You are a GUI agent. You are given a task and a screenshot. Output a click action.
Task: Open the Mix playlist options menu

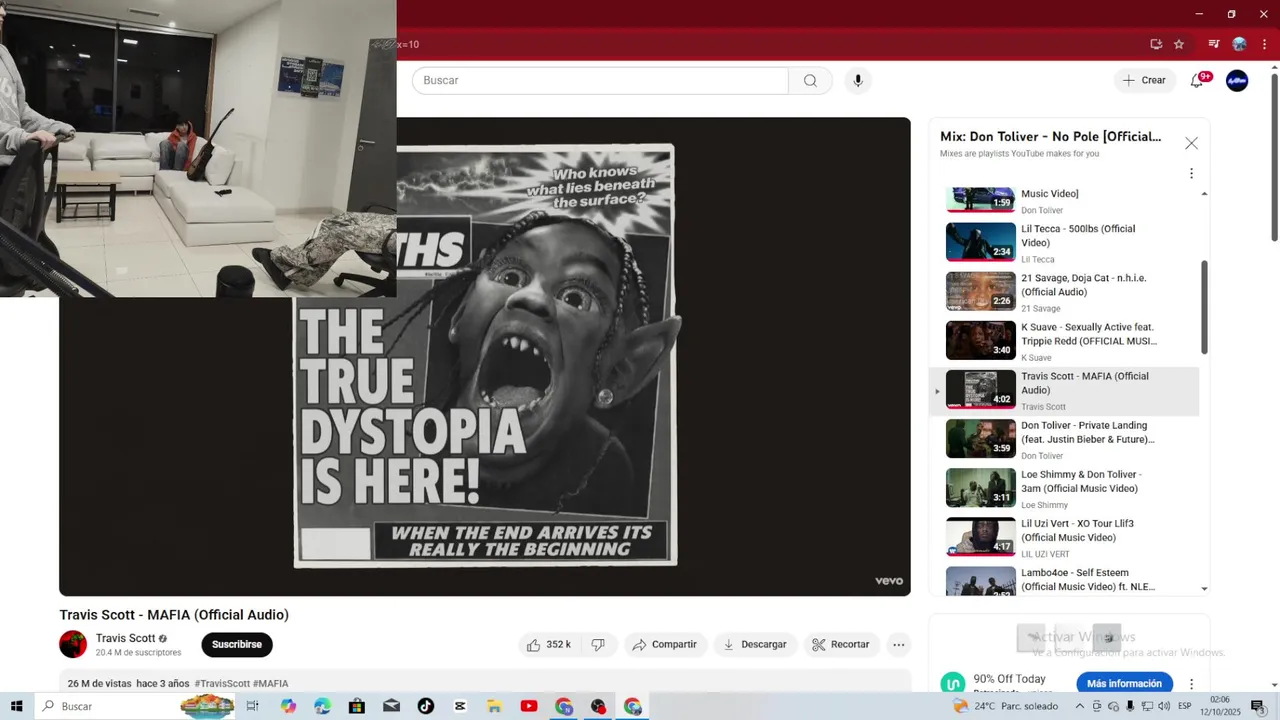click(1191, 173)
